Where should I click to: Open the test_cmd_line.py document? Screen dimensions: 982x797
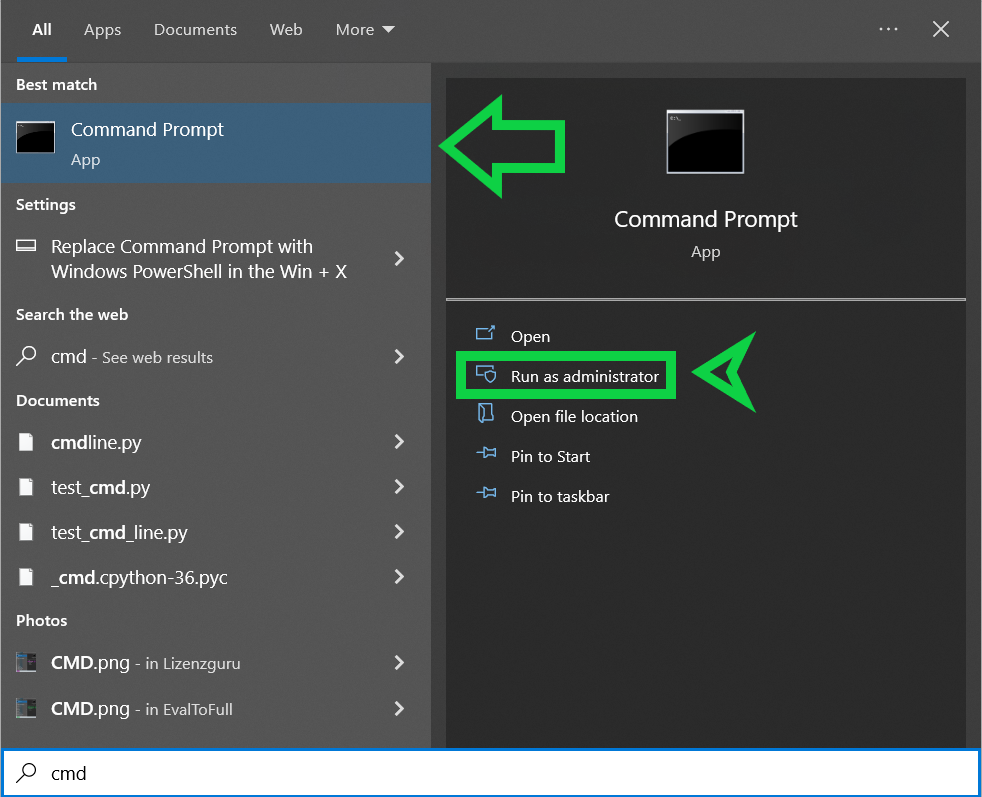216,532
